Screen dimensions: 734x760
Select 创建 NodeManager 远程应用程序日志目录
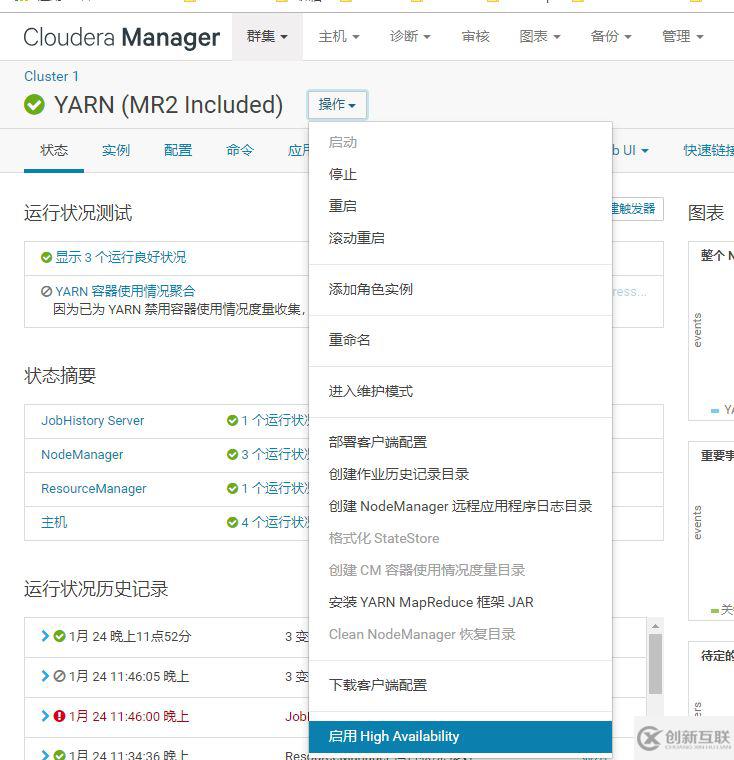460,506
